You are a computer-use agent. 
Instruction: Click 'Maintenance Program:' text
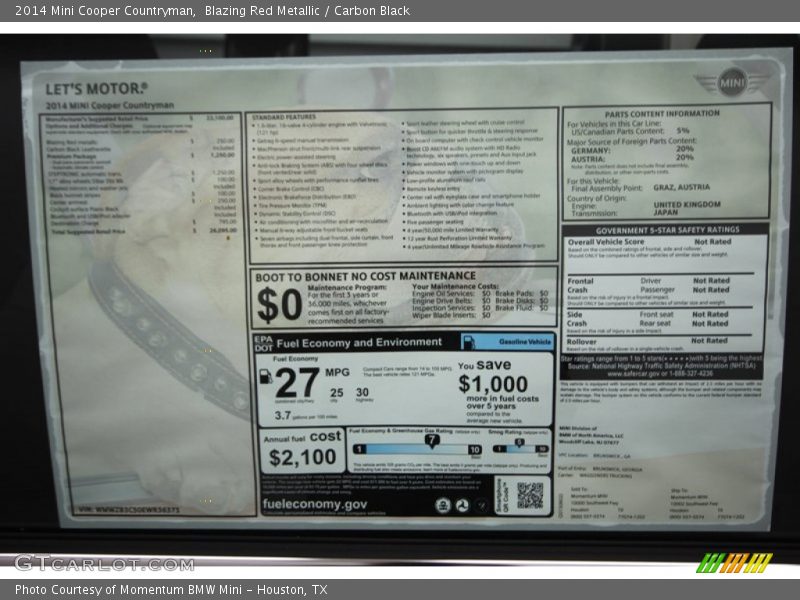347,288
